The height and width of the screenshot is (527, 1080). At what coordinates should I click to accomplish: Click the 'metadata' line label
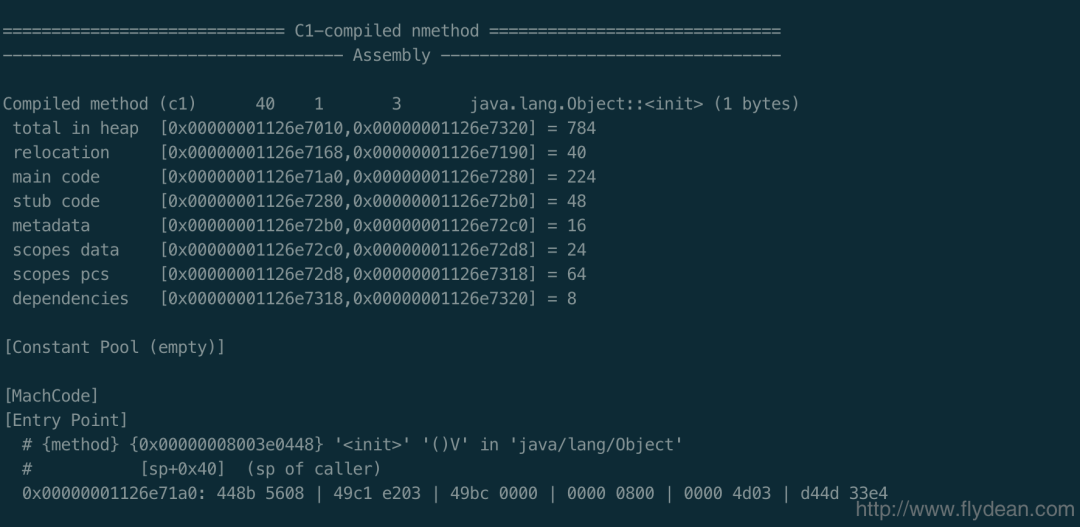tap(51, 225)
